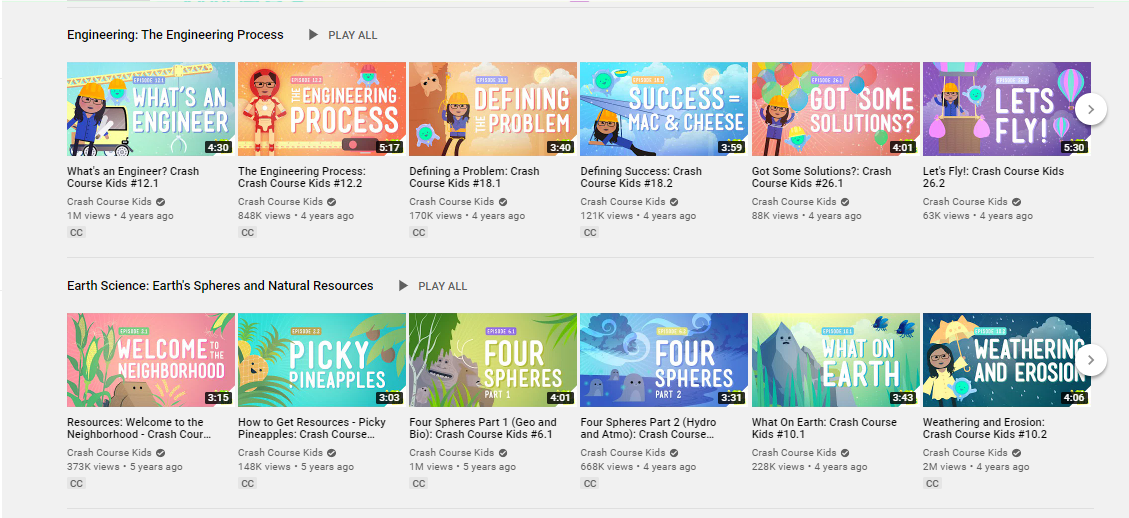Open What On Earth thumbnail
The width and height of the screenshot is (1129, 518).
point(835,360)
